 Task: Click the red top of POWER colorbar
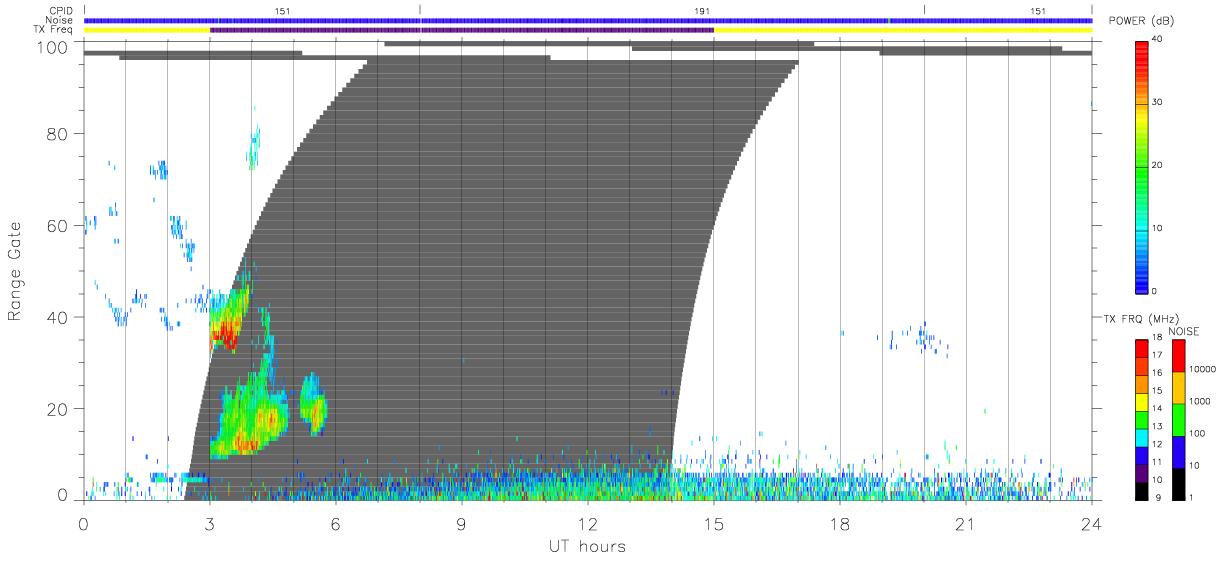point(1141,52)
